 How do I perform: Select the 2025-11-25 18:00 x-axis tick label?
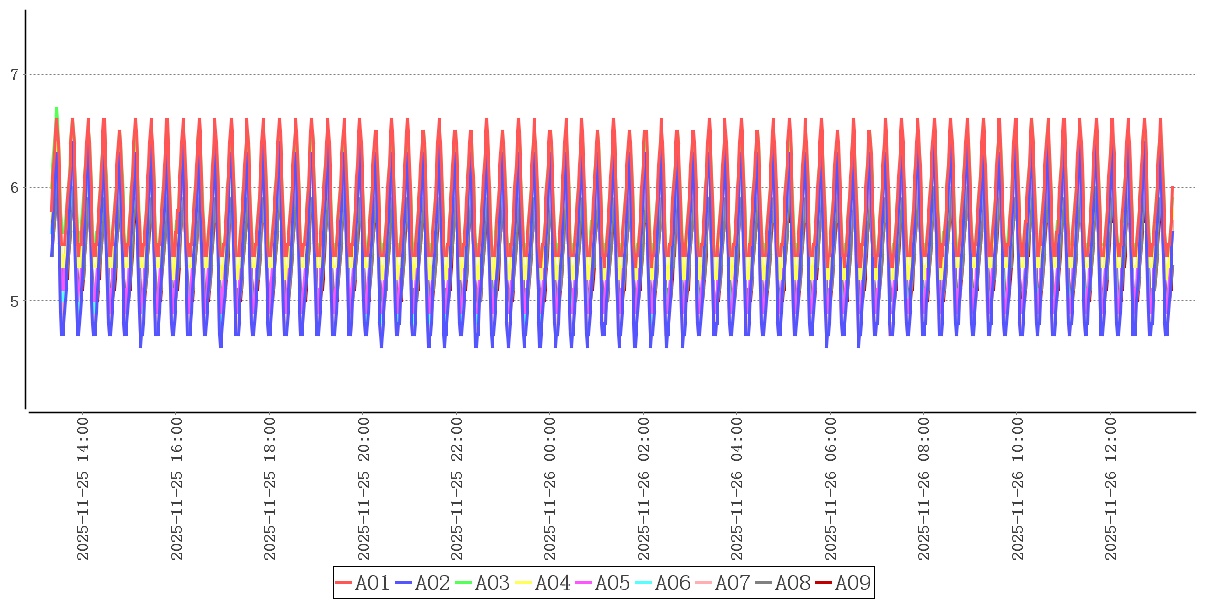(x=270, y=489)
